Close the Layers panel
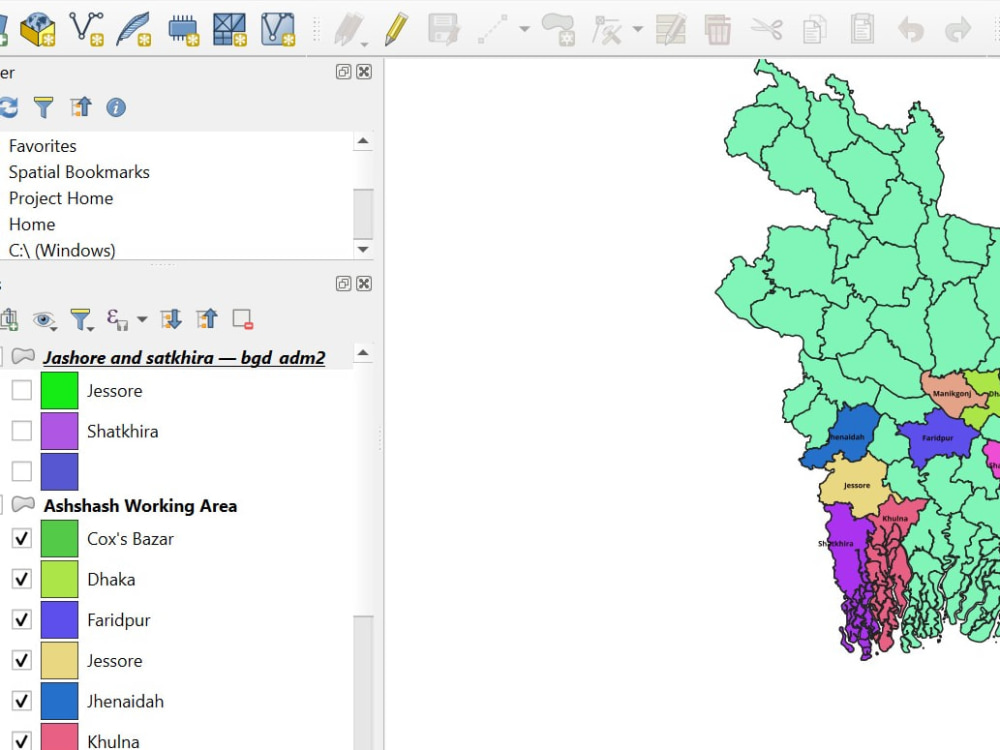1000x750 pixels. (364, 283)
